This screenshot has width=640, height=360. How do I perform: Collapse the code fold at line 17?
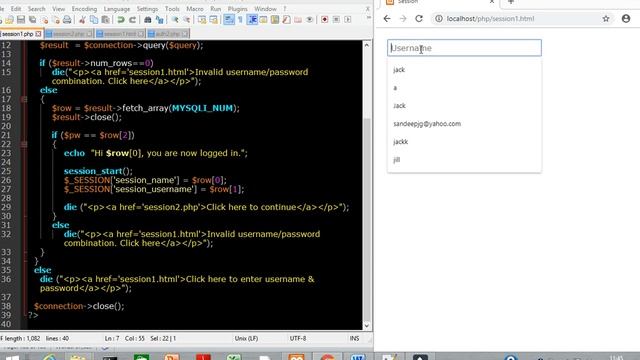point(24,99)
